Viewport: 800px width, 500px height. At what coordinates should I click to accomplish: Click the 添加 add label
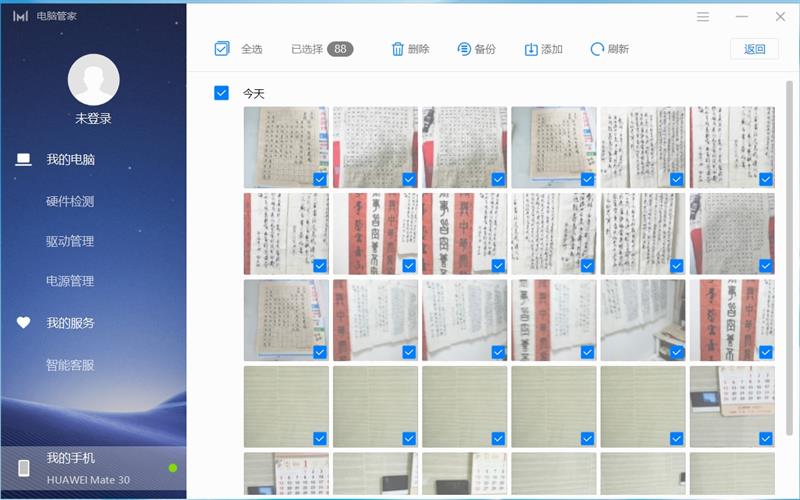552,49
